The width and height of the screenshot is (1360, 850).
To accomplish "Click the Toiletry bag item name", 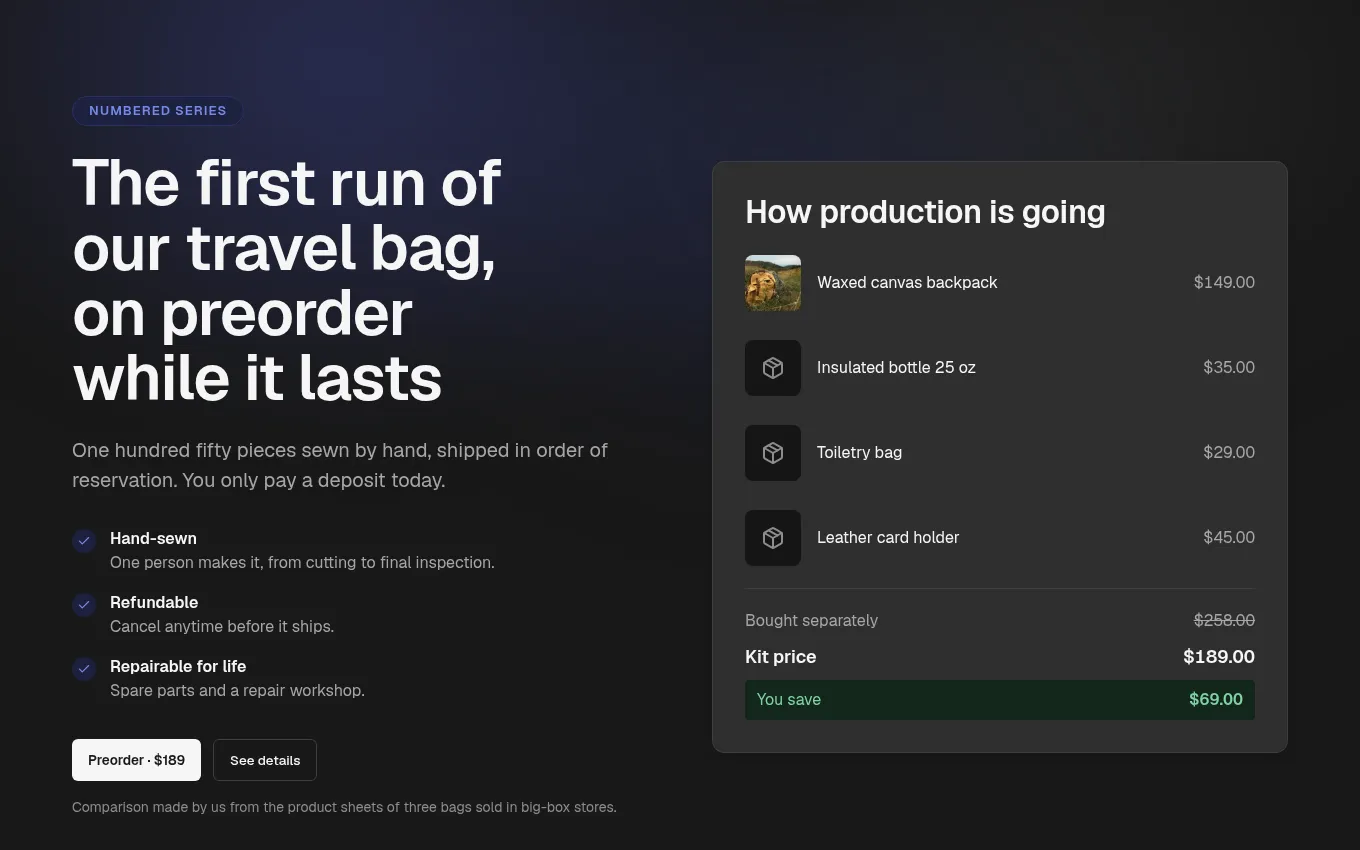I will 859,453.
